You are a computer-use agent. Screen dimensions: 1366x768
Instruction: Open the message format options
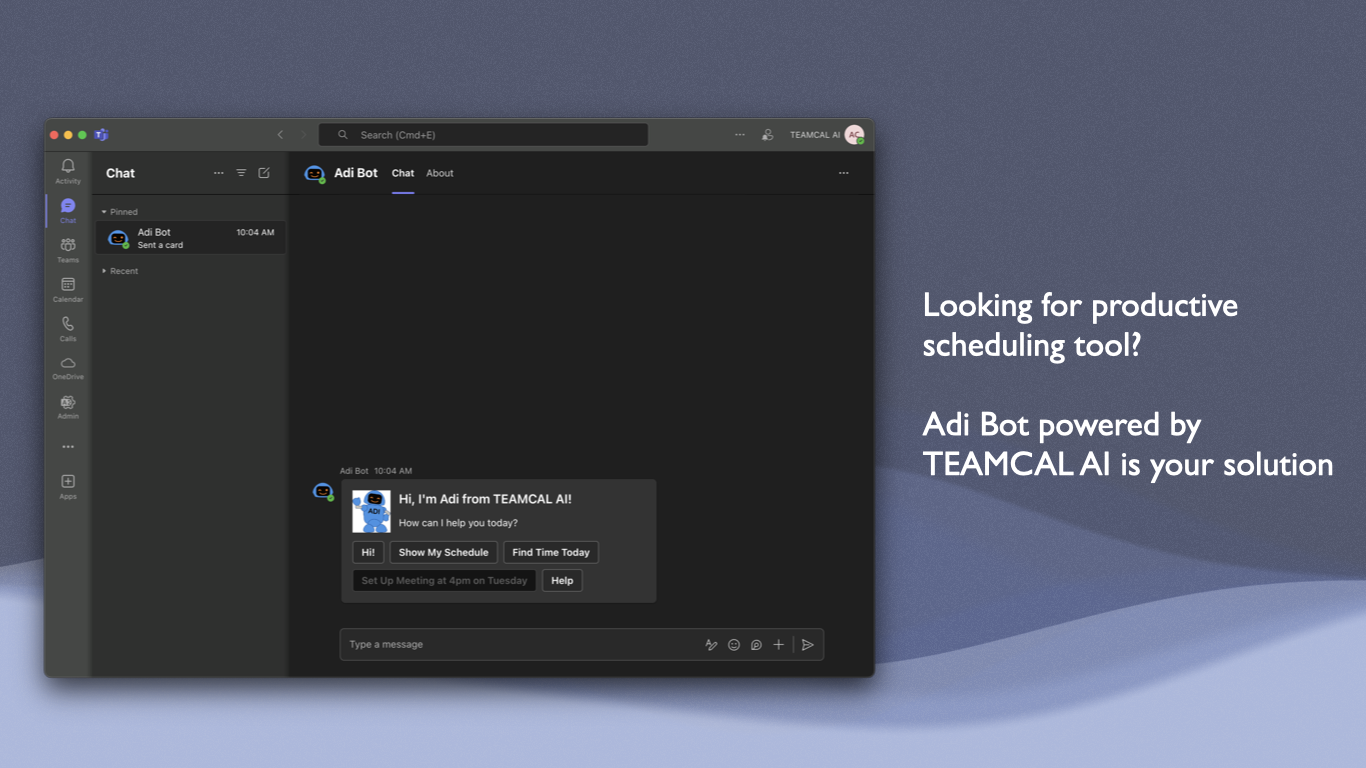pos(711,645)
